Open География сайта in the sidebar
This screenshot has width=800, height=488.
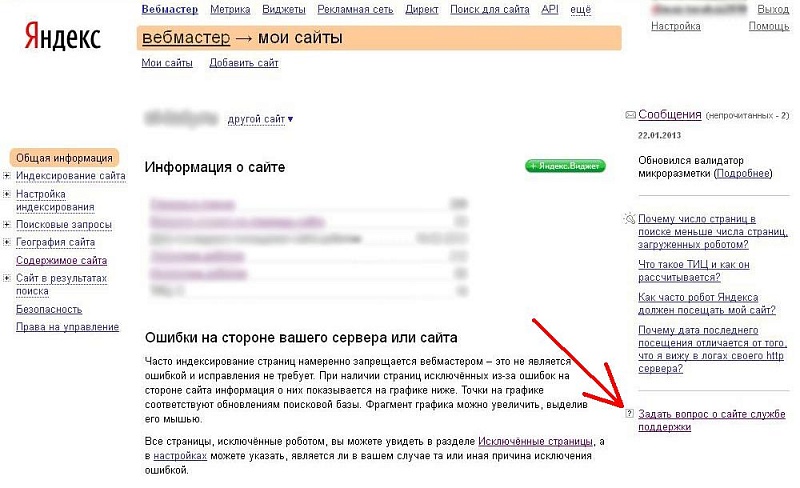pyautogui.click(x=56, y=242)
